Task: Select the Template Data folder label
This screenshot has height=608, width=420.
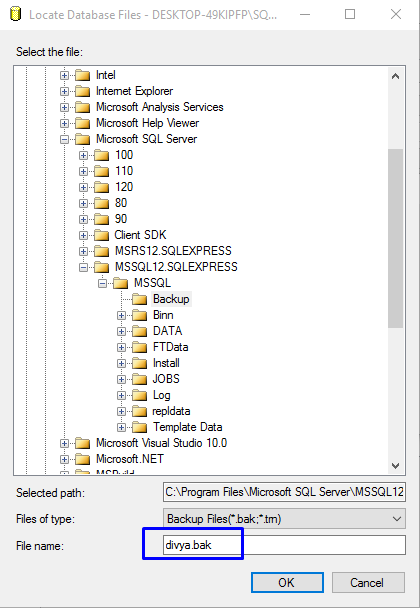Action: [188, 427]
